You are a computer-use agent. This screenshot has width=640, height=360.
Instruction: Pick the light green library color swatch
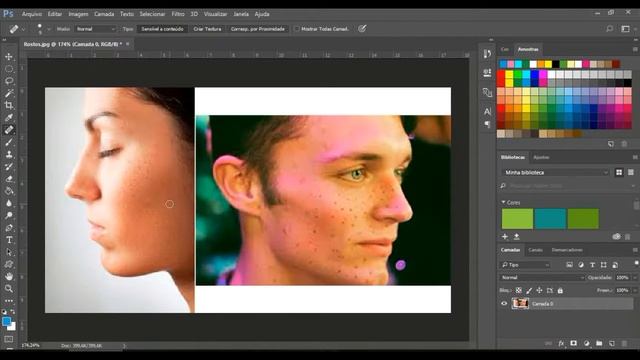517,219
